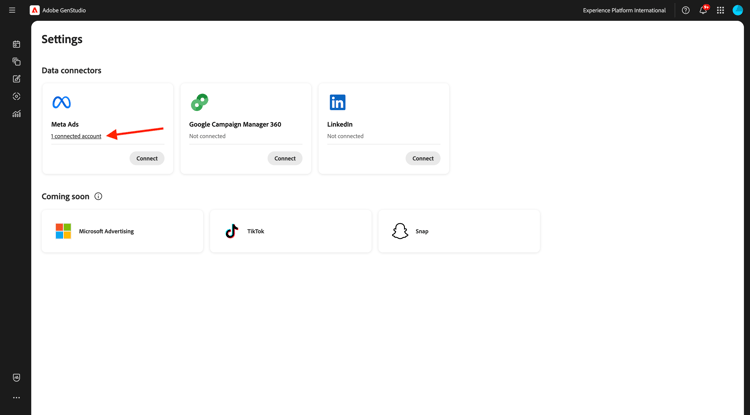Open the 1 connected account link
This screenshot has height=415, width=750.
tap(76, 136)
